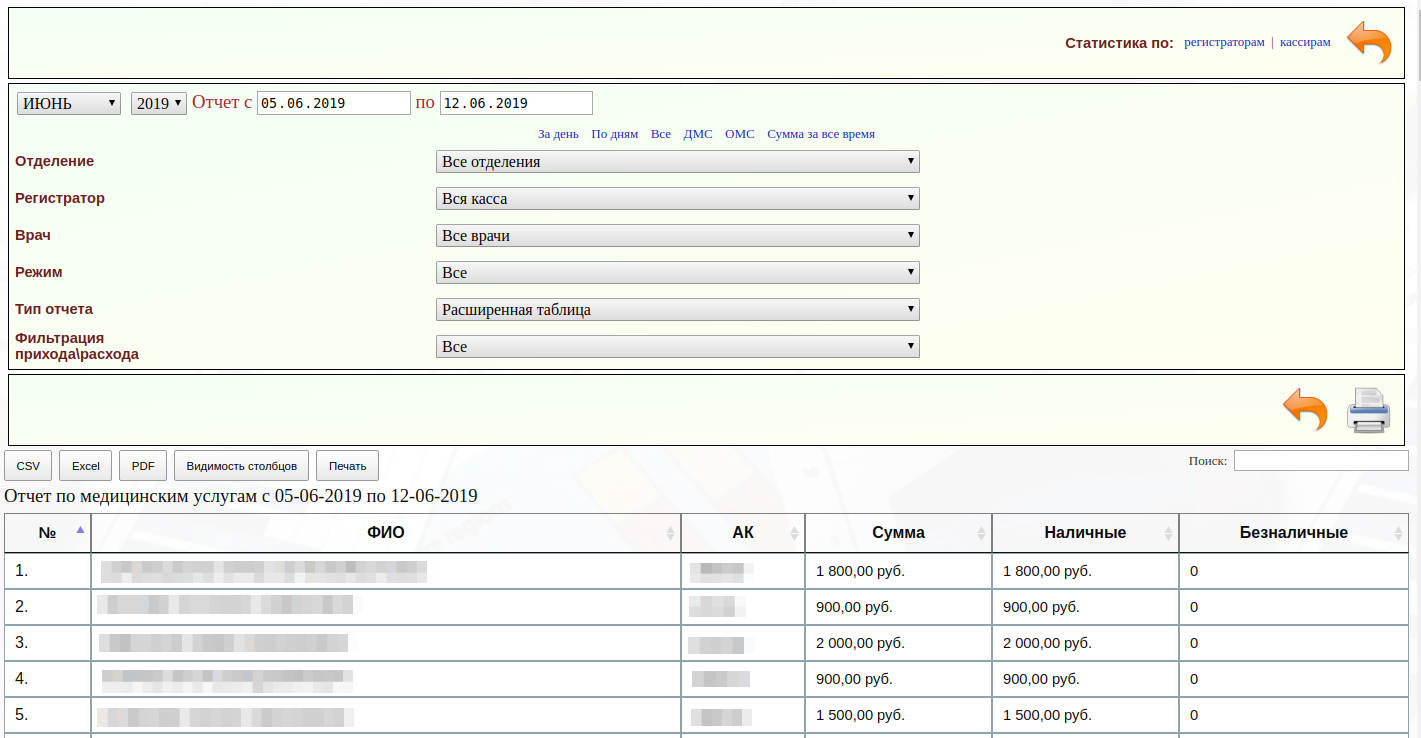Sort the table by the Сумма column
Screen dimensions: 1421x738
897,533
